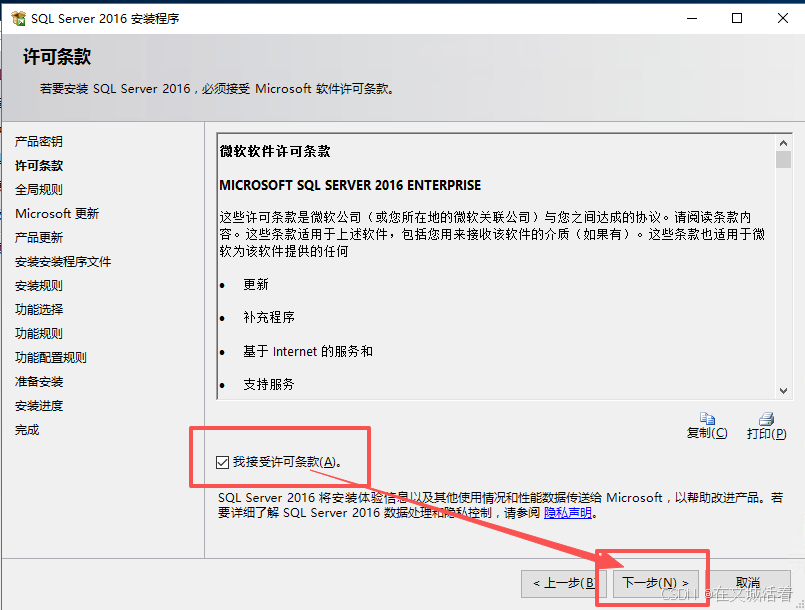Click the license text scroll up arrow
Image resolution: width=805 pixels, height=610 pixels.
[783, 143]
